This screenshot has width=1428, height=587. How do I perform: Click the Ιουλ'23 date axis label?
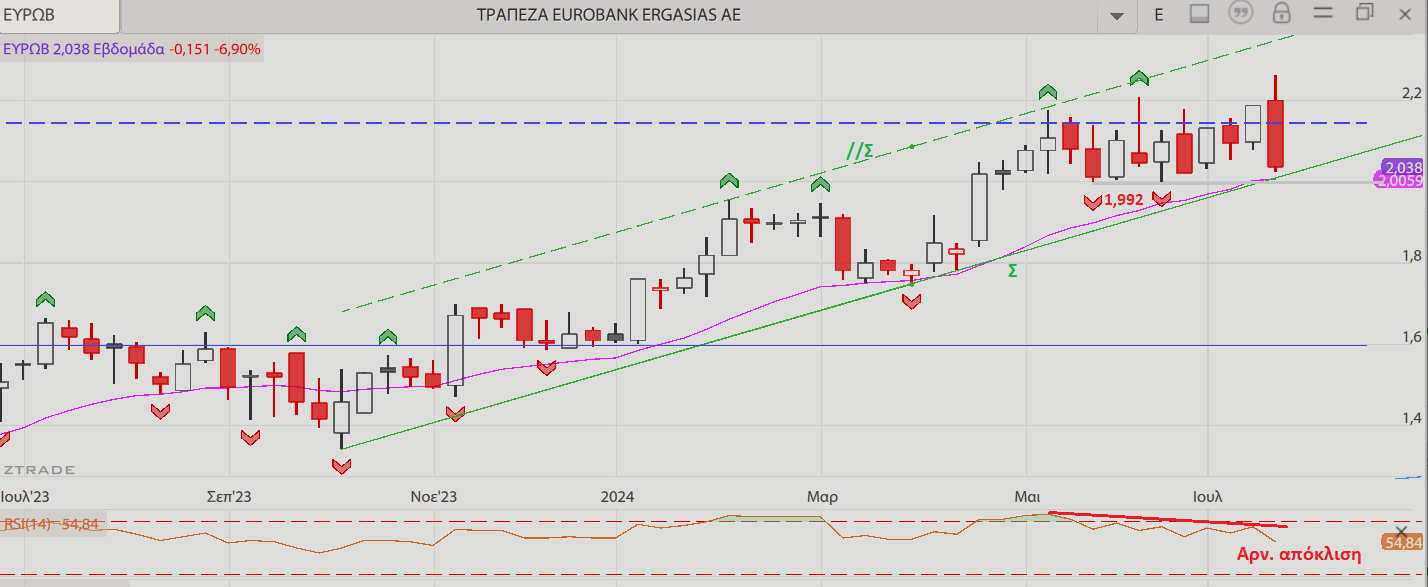25,496
